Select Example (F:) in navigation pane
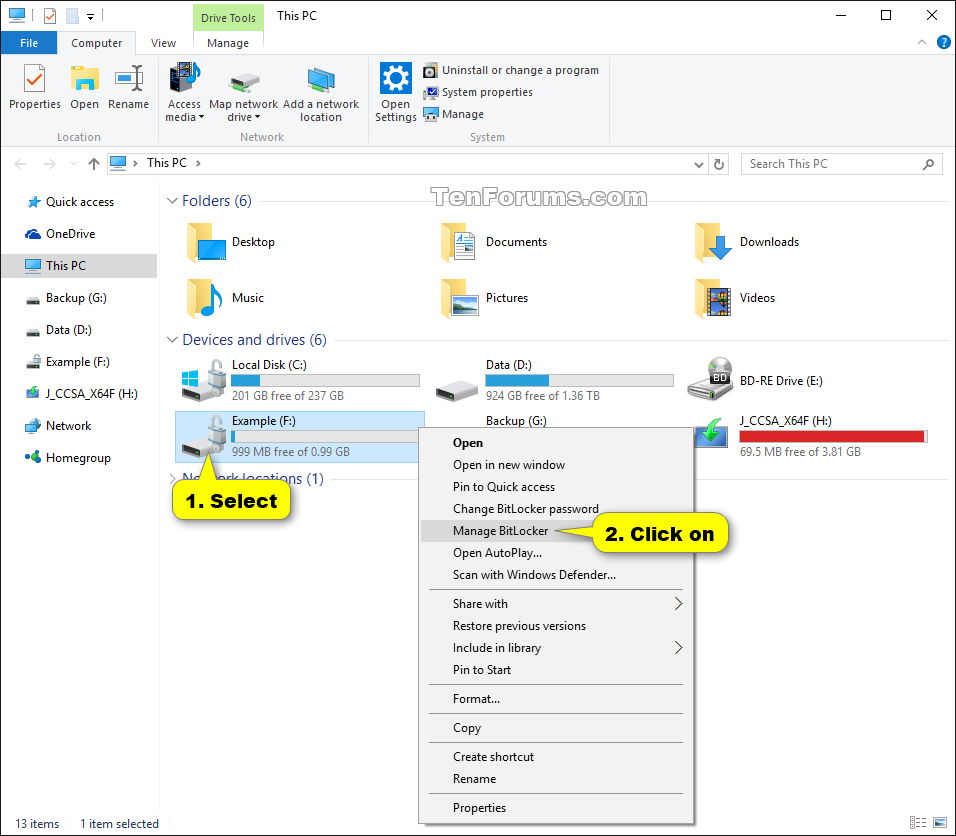 click(x=77, y=362)
